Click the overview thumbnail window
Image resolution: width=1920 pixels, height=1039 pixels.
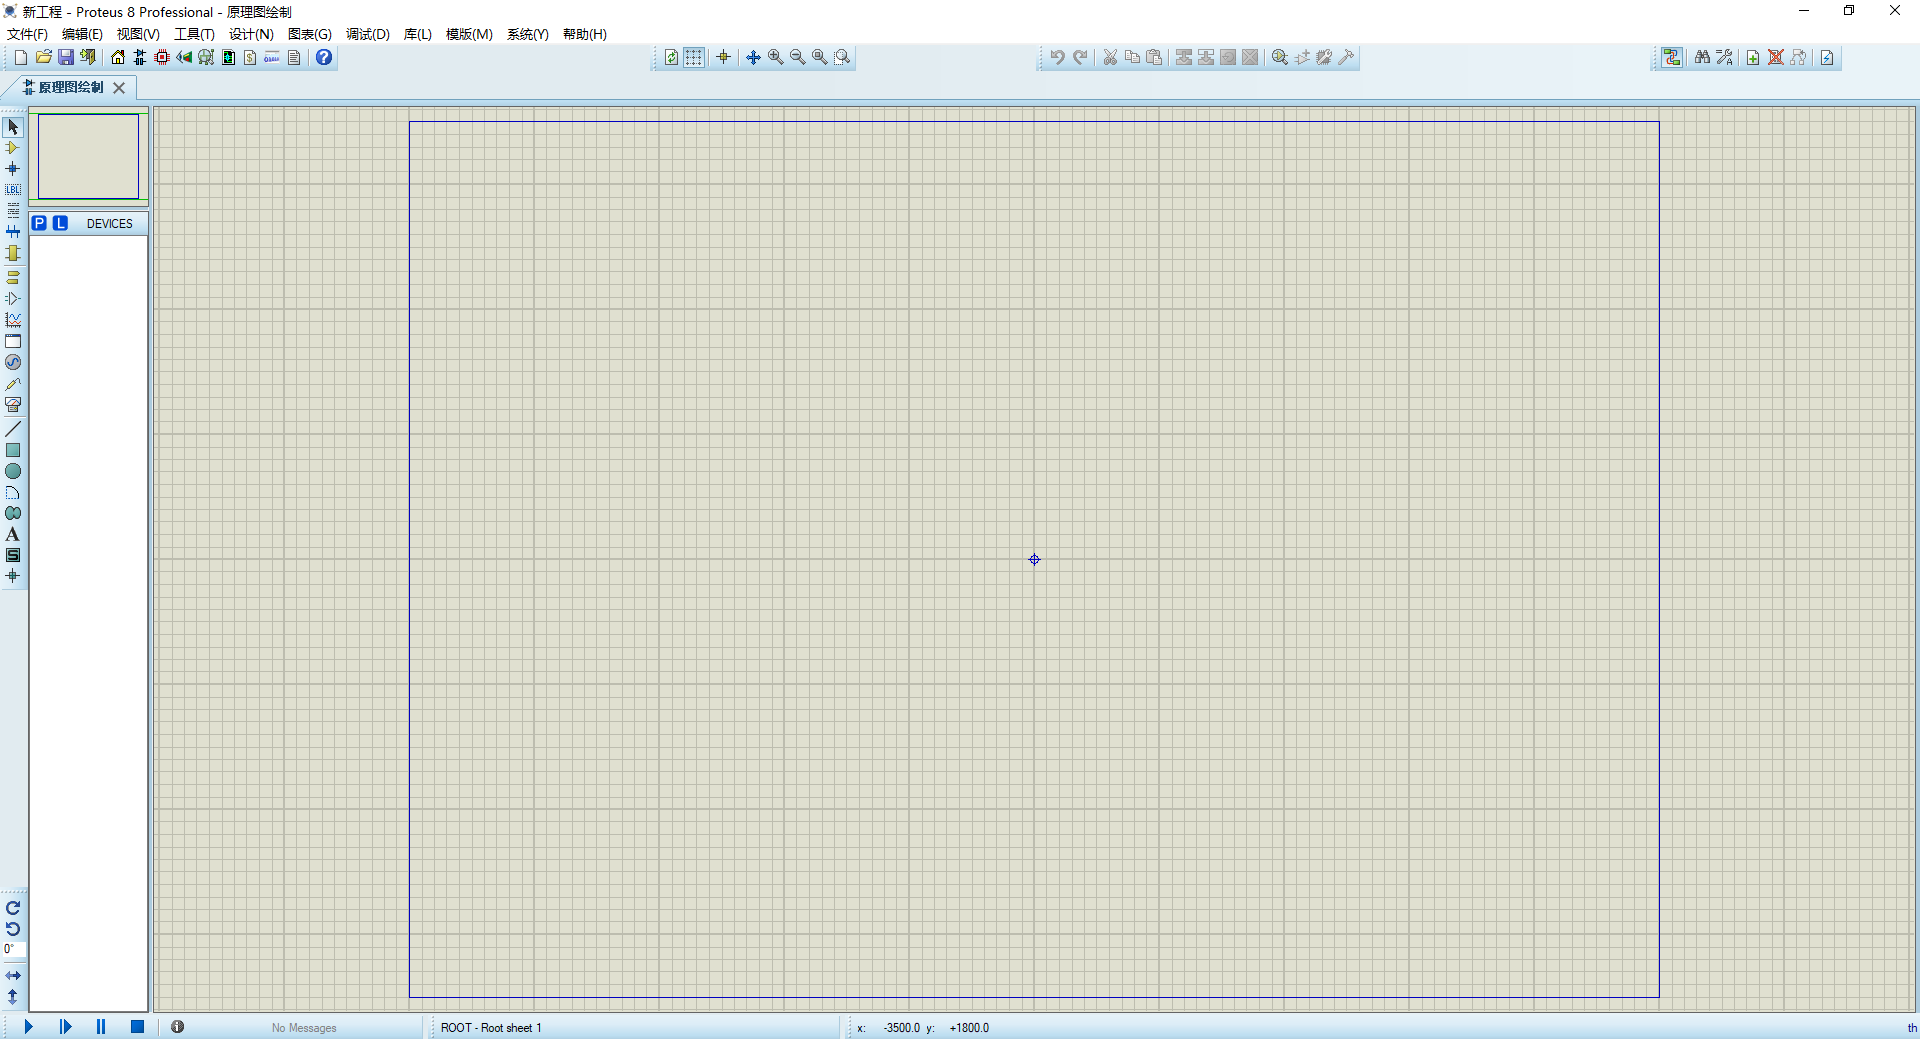(x=89, y=156)
